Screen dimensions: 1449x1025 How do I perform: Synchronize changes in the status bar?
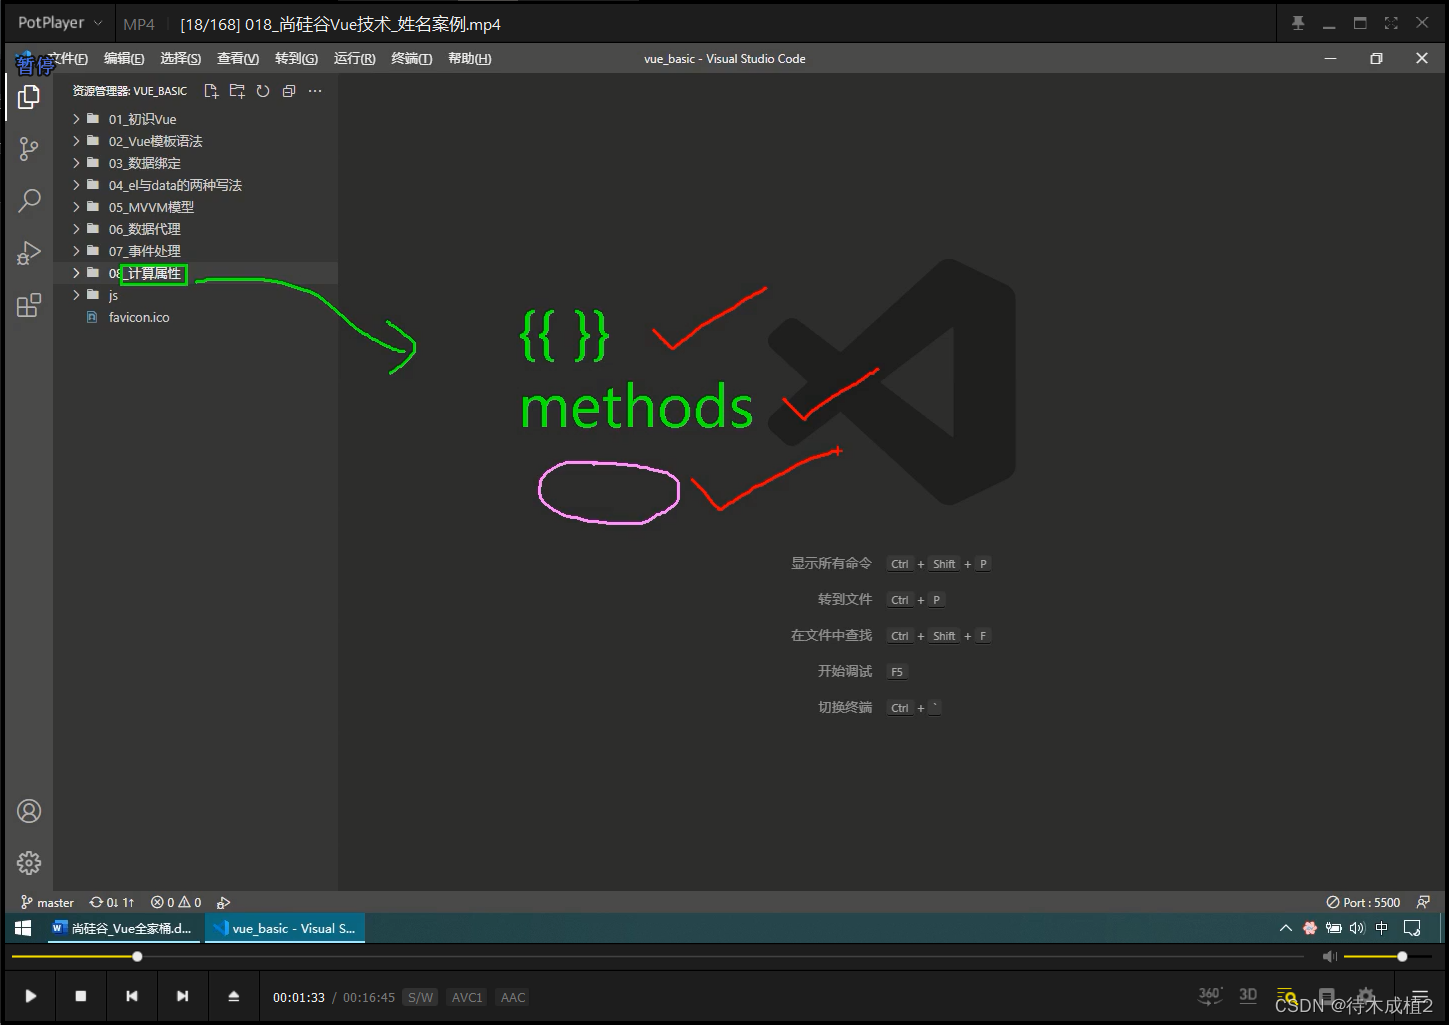[x=112, y=902]
